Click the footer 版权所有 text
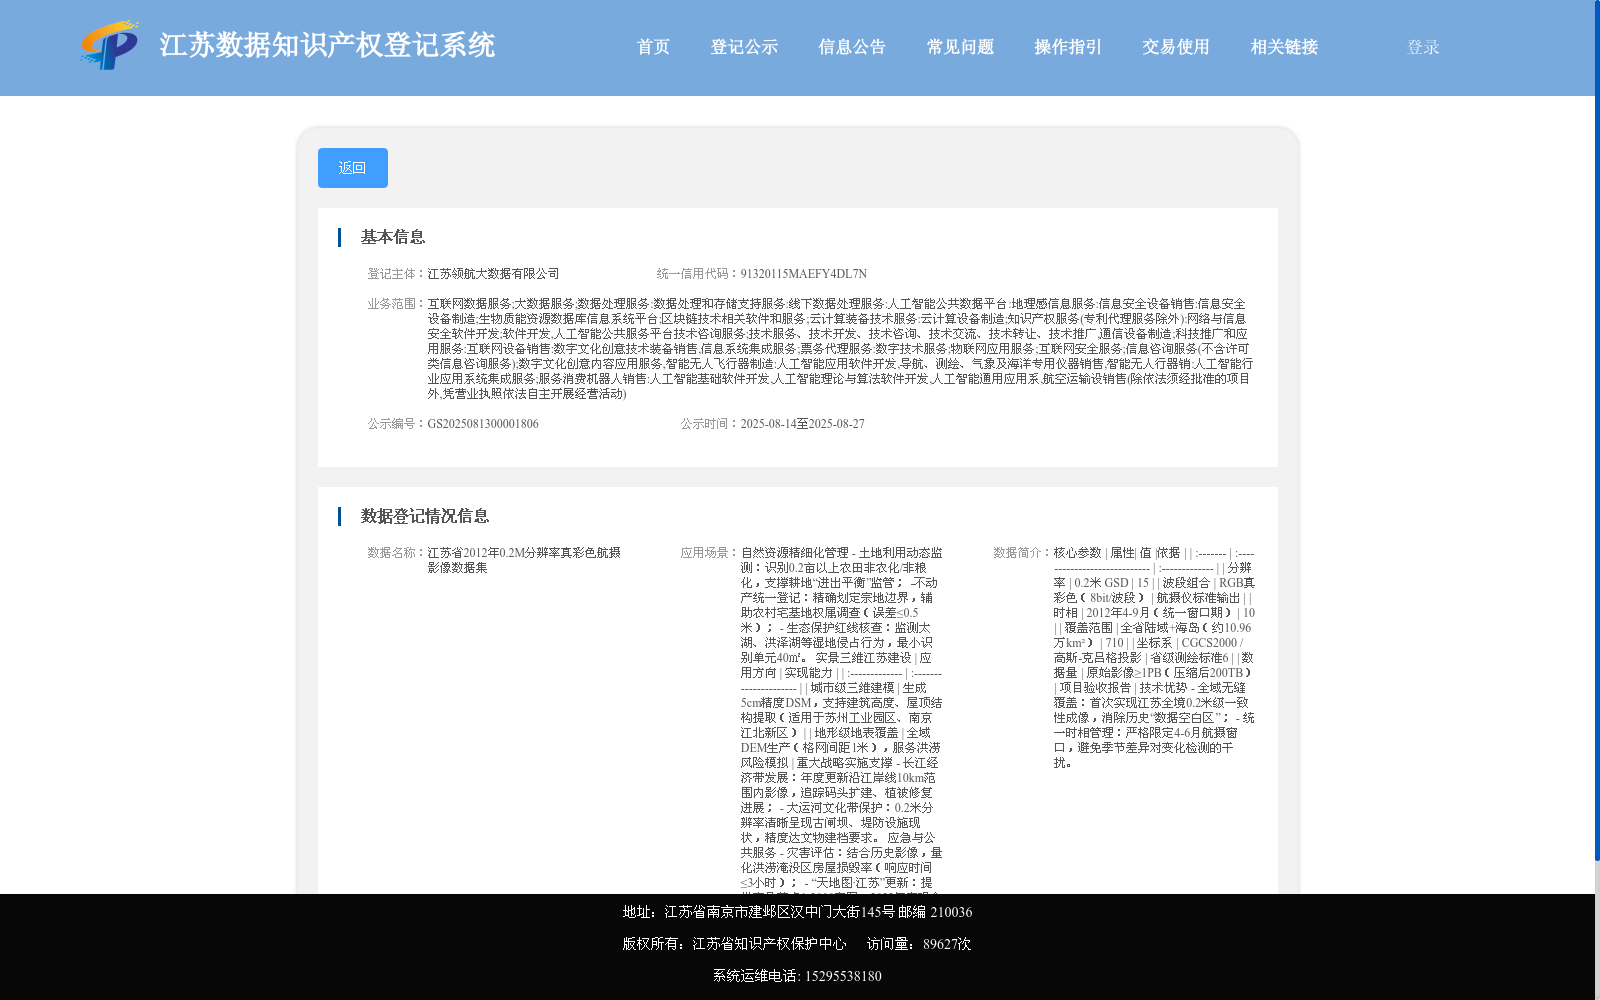This screenshot has width=1600, height=1000. [735, 944]
